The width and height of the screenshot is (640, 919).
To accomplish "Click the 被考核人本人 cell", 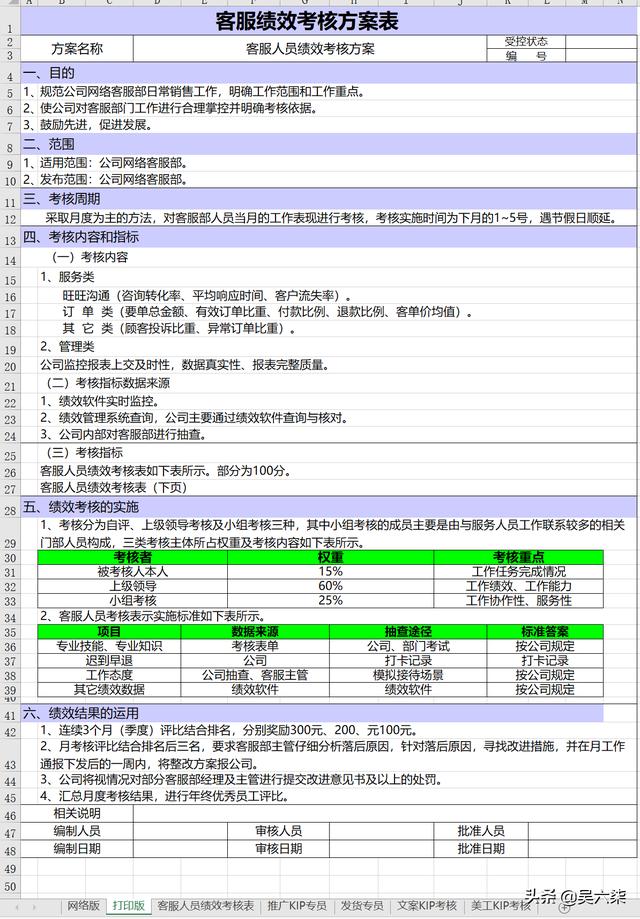I will click(x=132, y=571).
